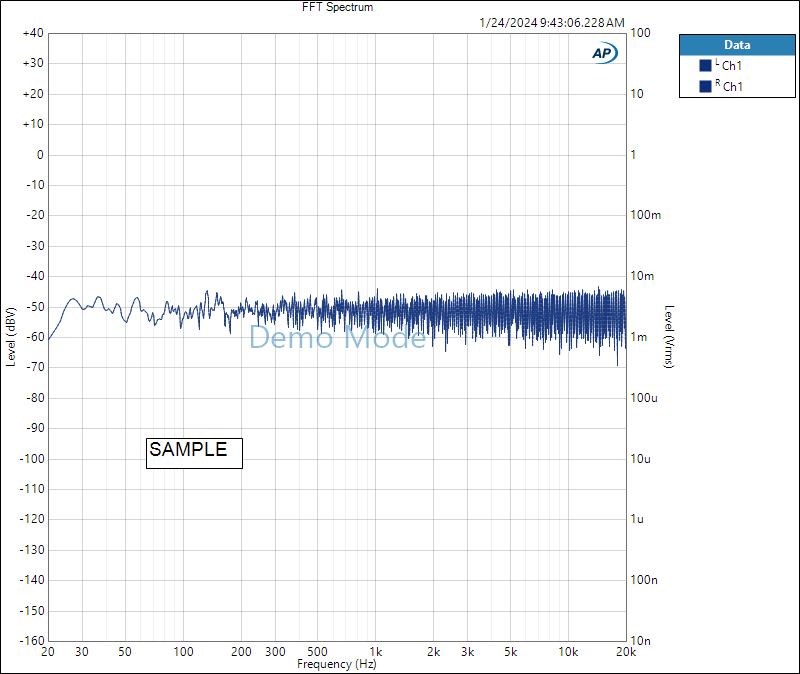Click the 1u tick label on Vrms axis
800x674 pixels.
637,519
